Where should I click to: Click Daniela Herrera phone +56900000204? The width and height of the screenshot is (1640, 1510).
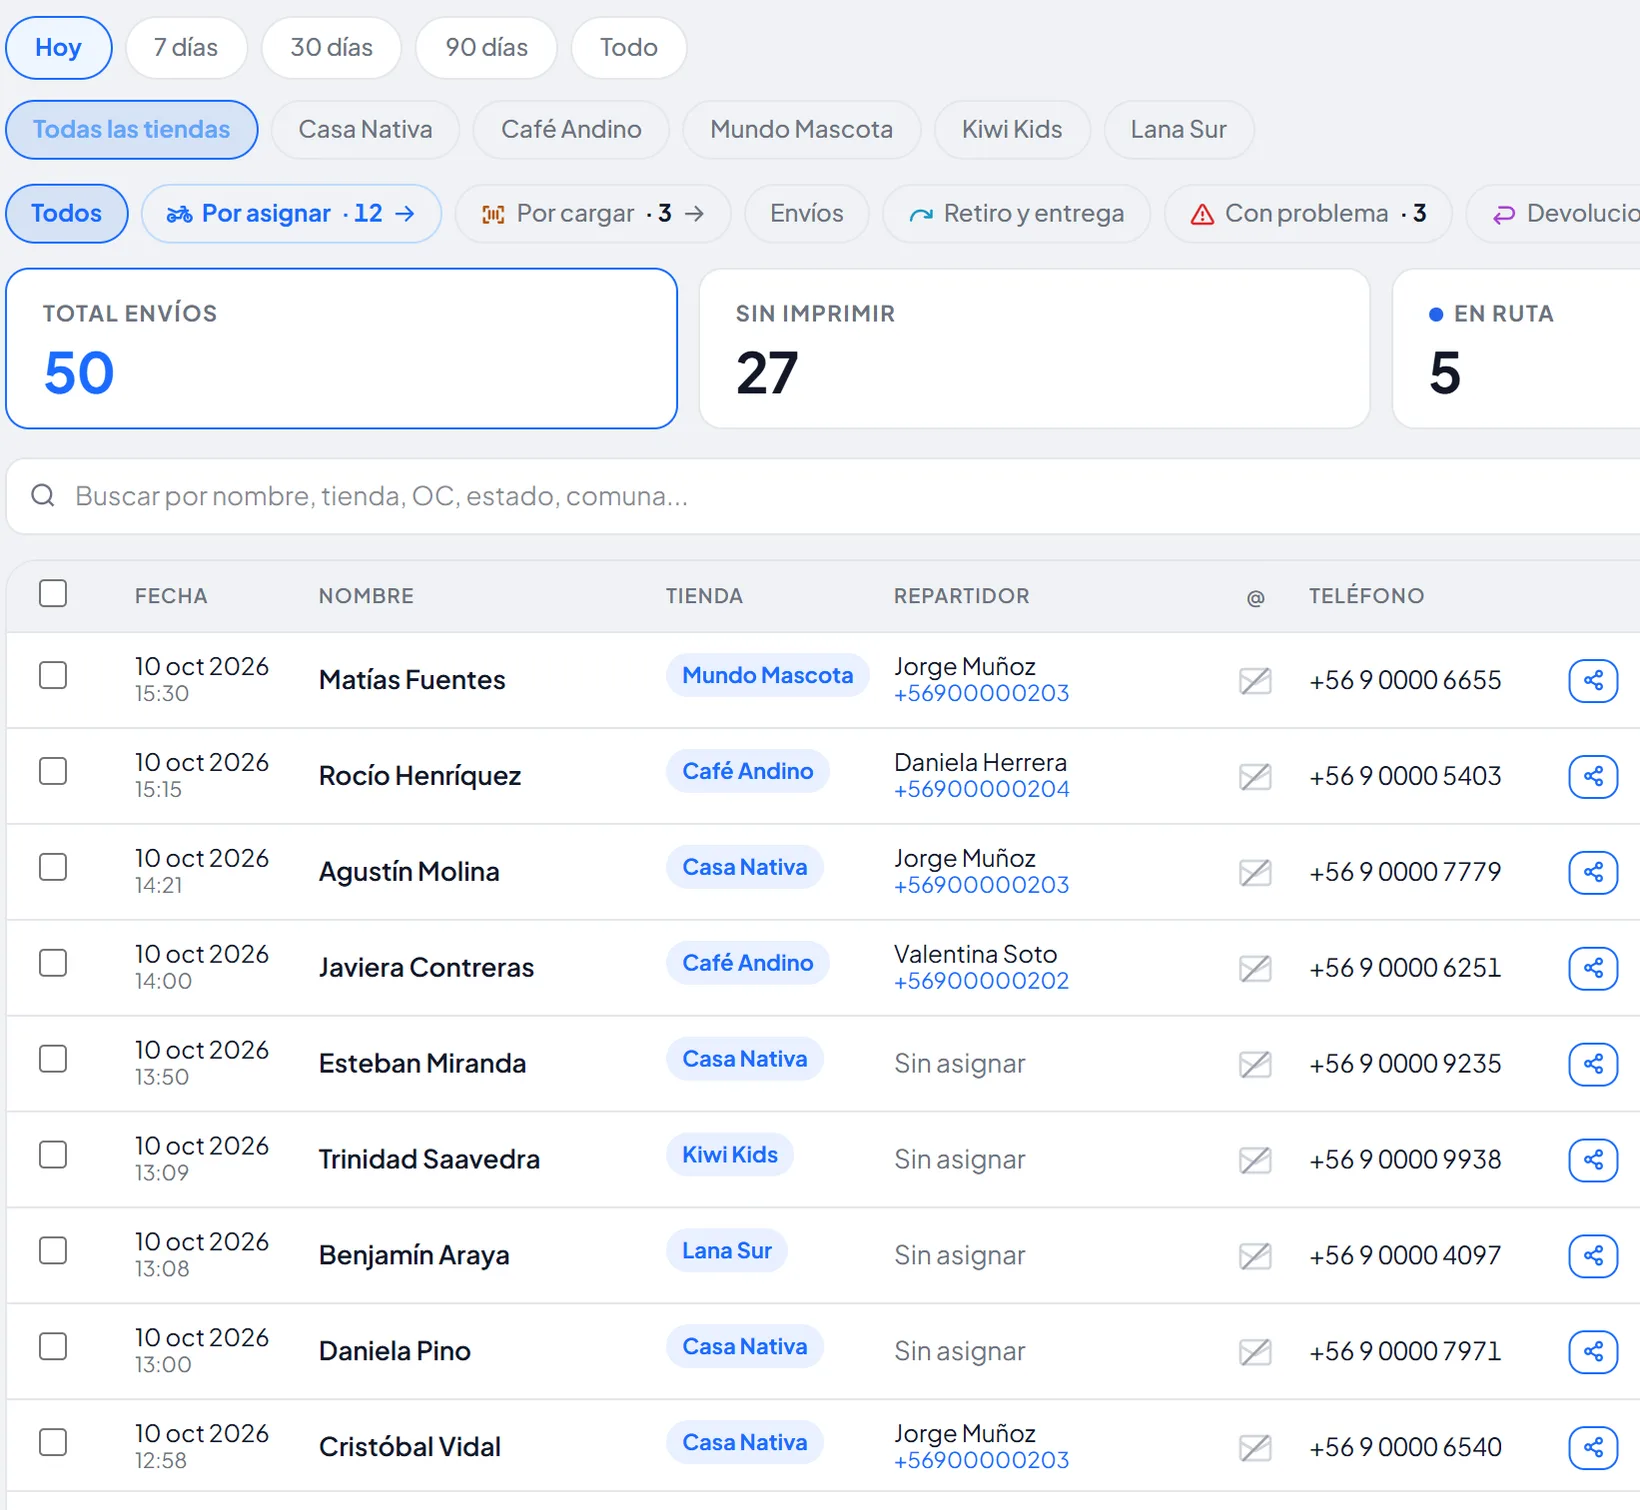(x=982, y=790)
